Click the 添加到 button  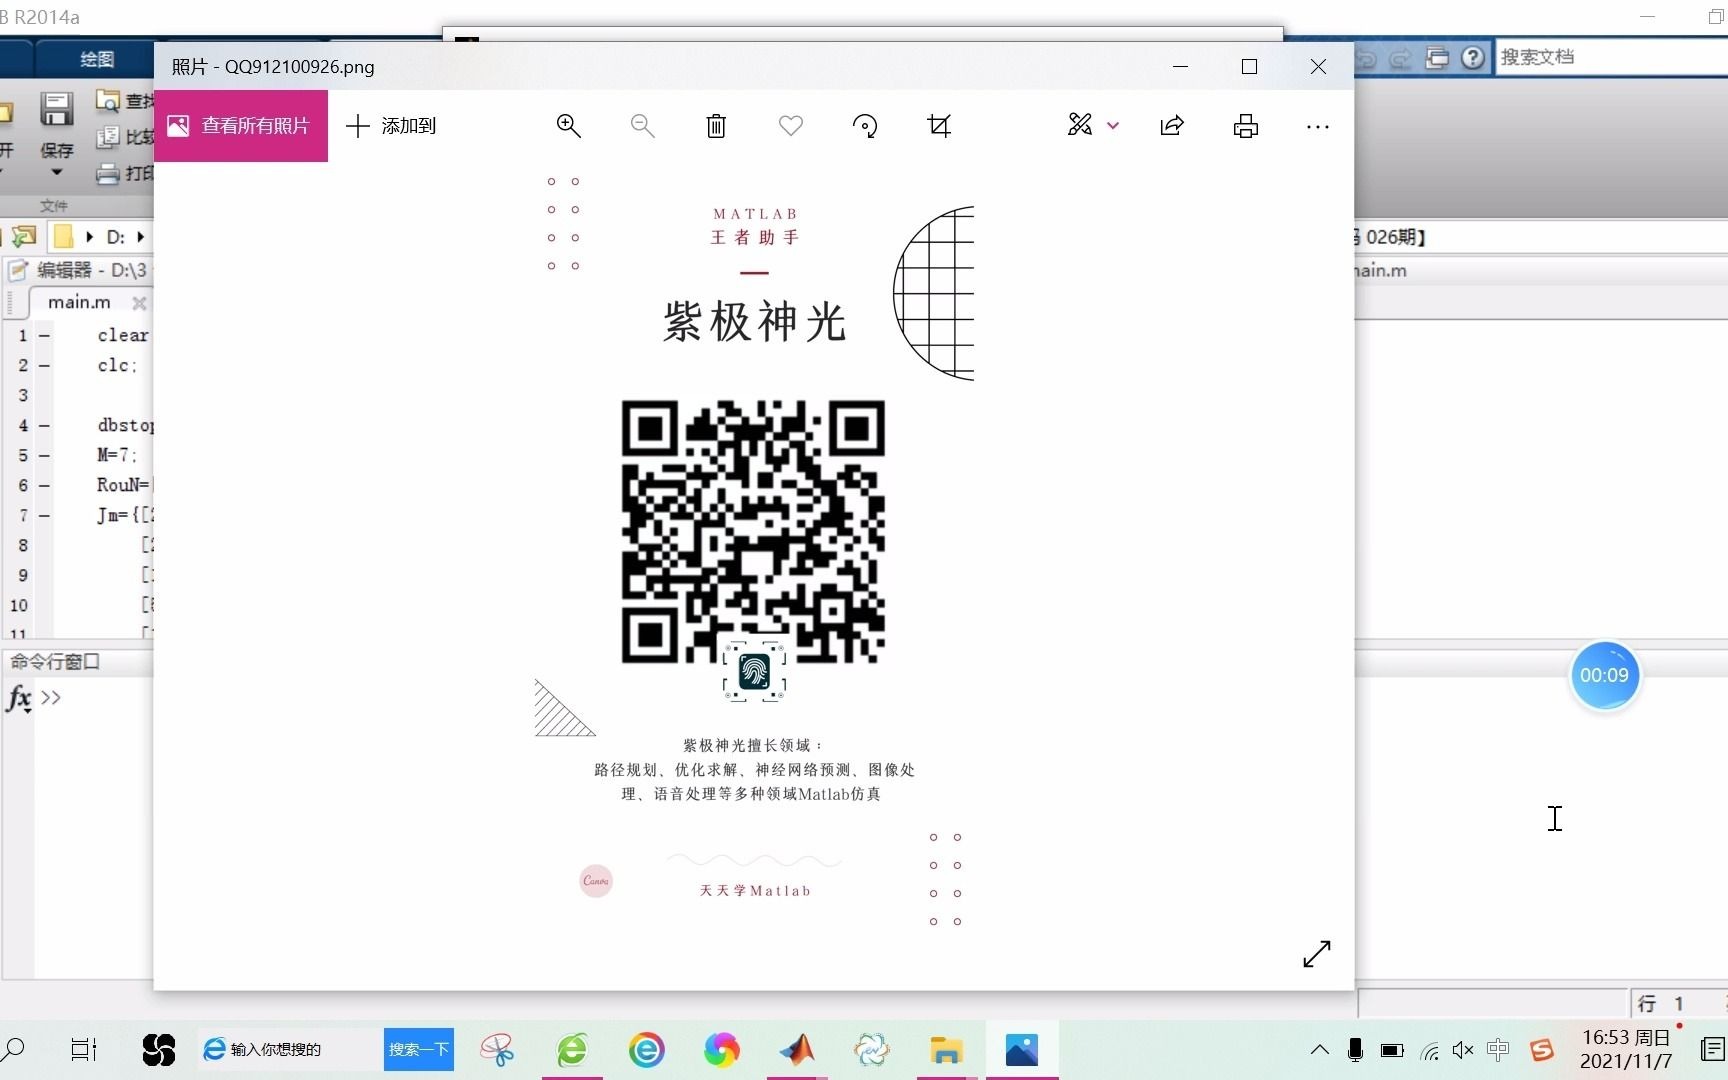[391, 126]
